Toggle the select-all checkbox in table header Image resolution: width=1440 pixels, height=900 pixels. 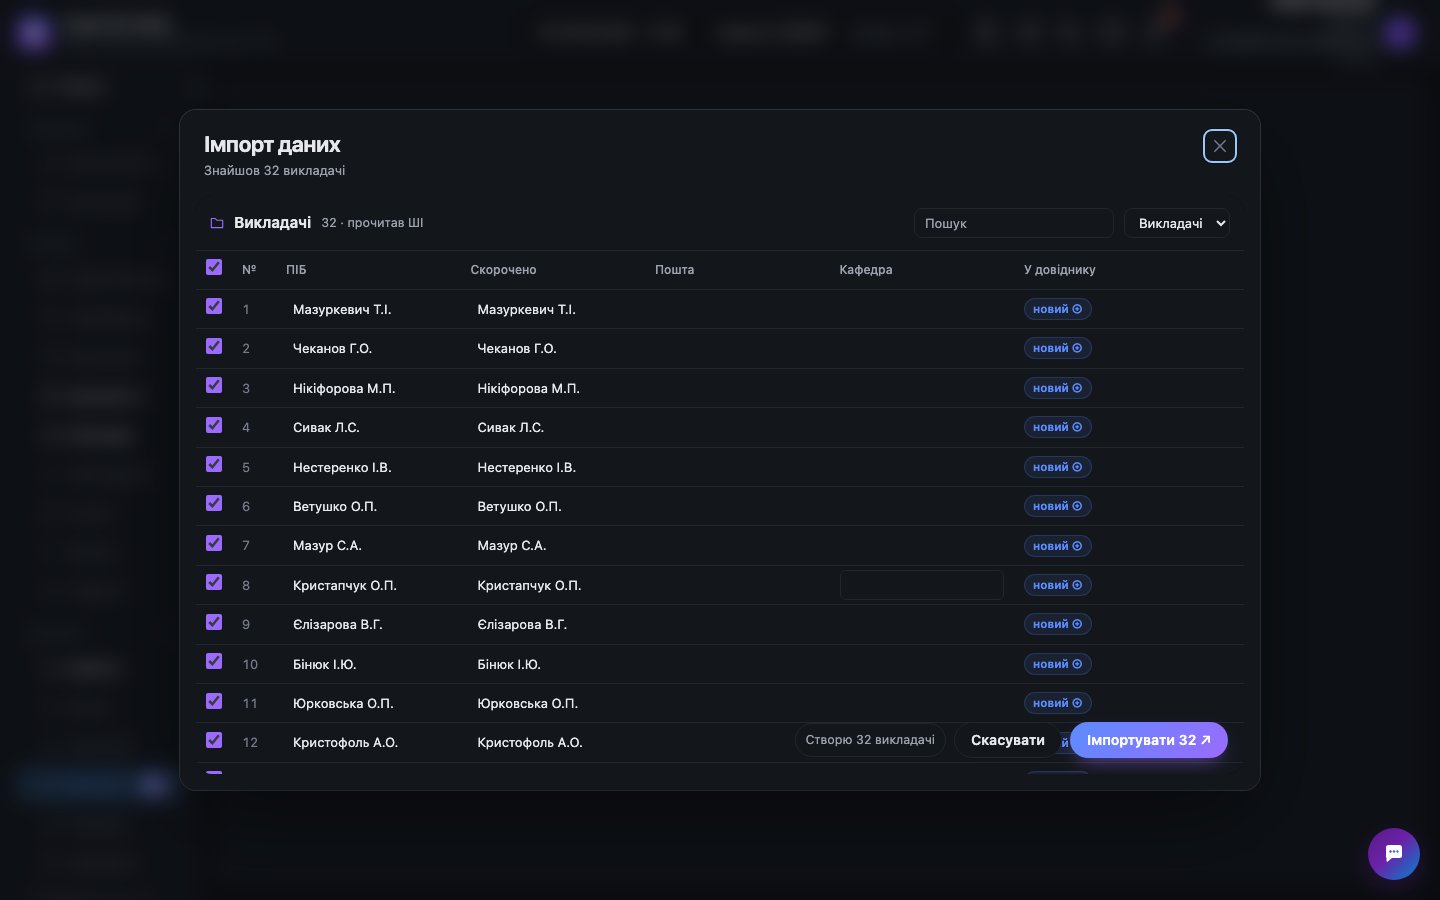coord(214,267)
